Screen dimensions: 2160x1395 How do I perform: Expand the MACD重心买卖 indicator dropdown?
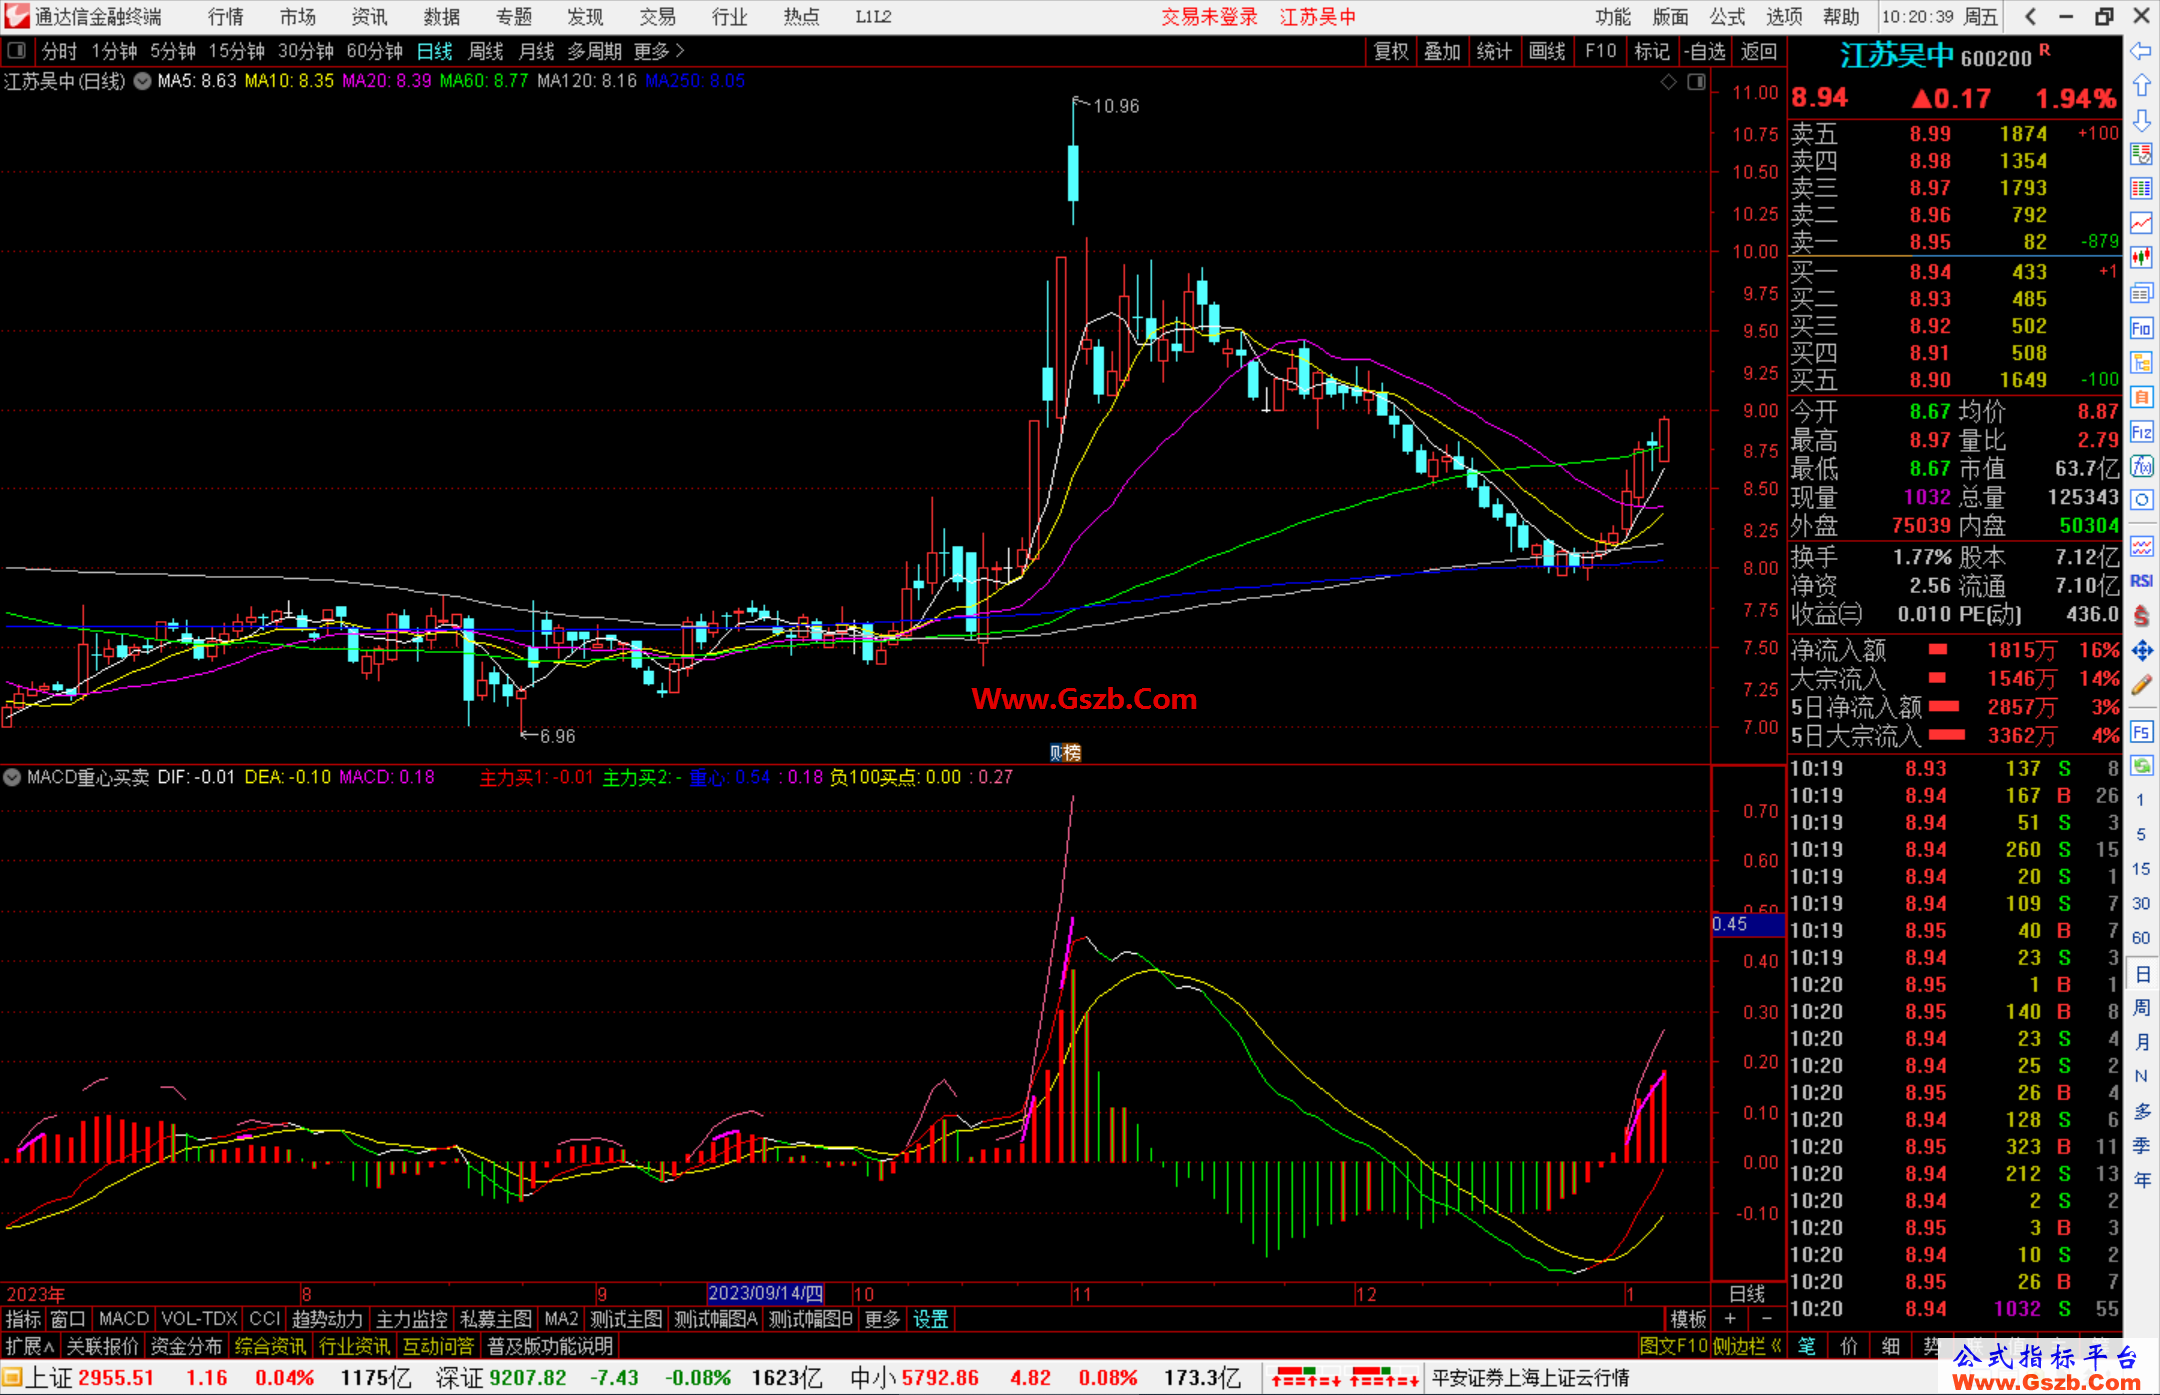[12, 777]
